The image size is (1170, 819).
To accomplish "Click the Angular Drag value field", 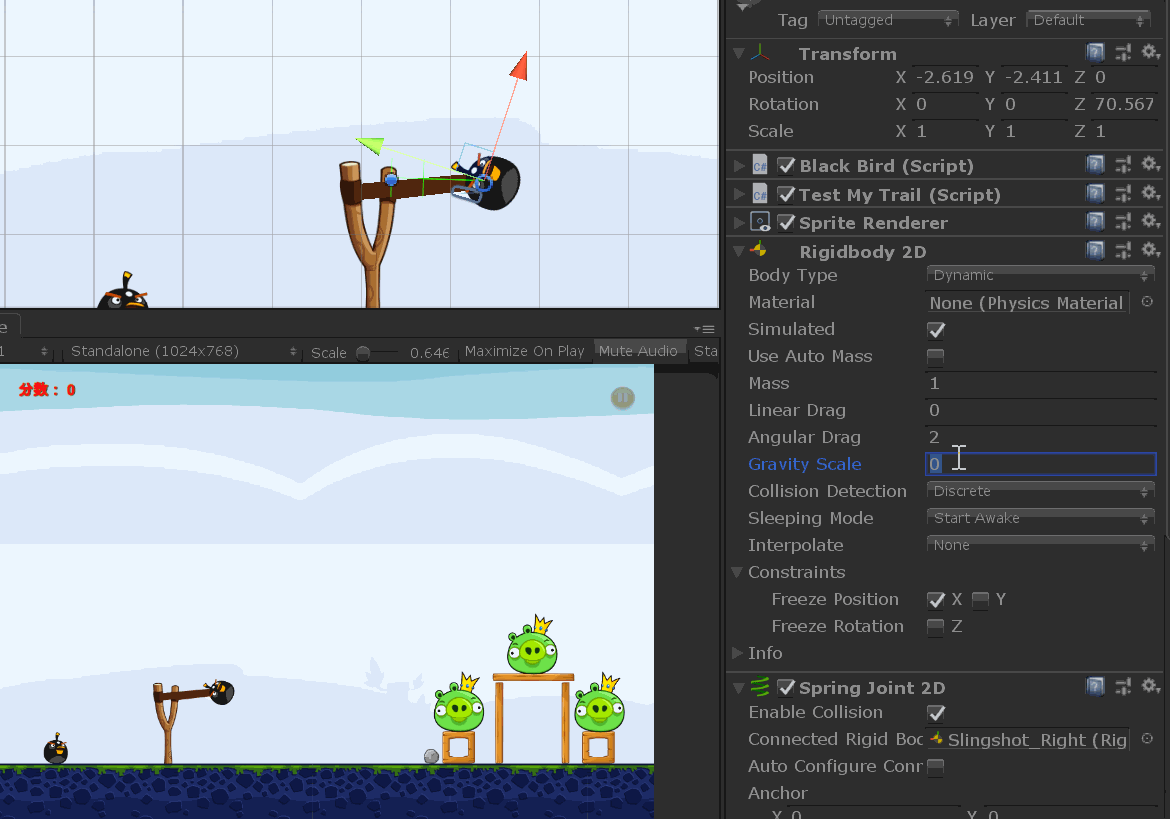I will point(1040,437).
